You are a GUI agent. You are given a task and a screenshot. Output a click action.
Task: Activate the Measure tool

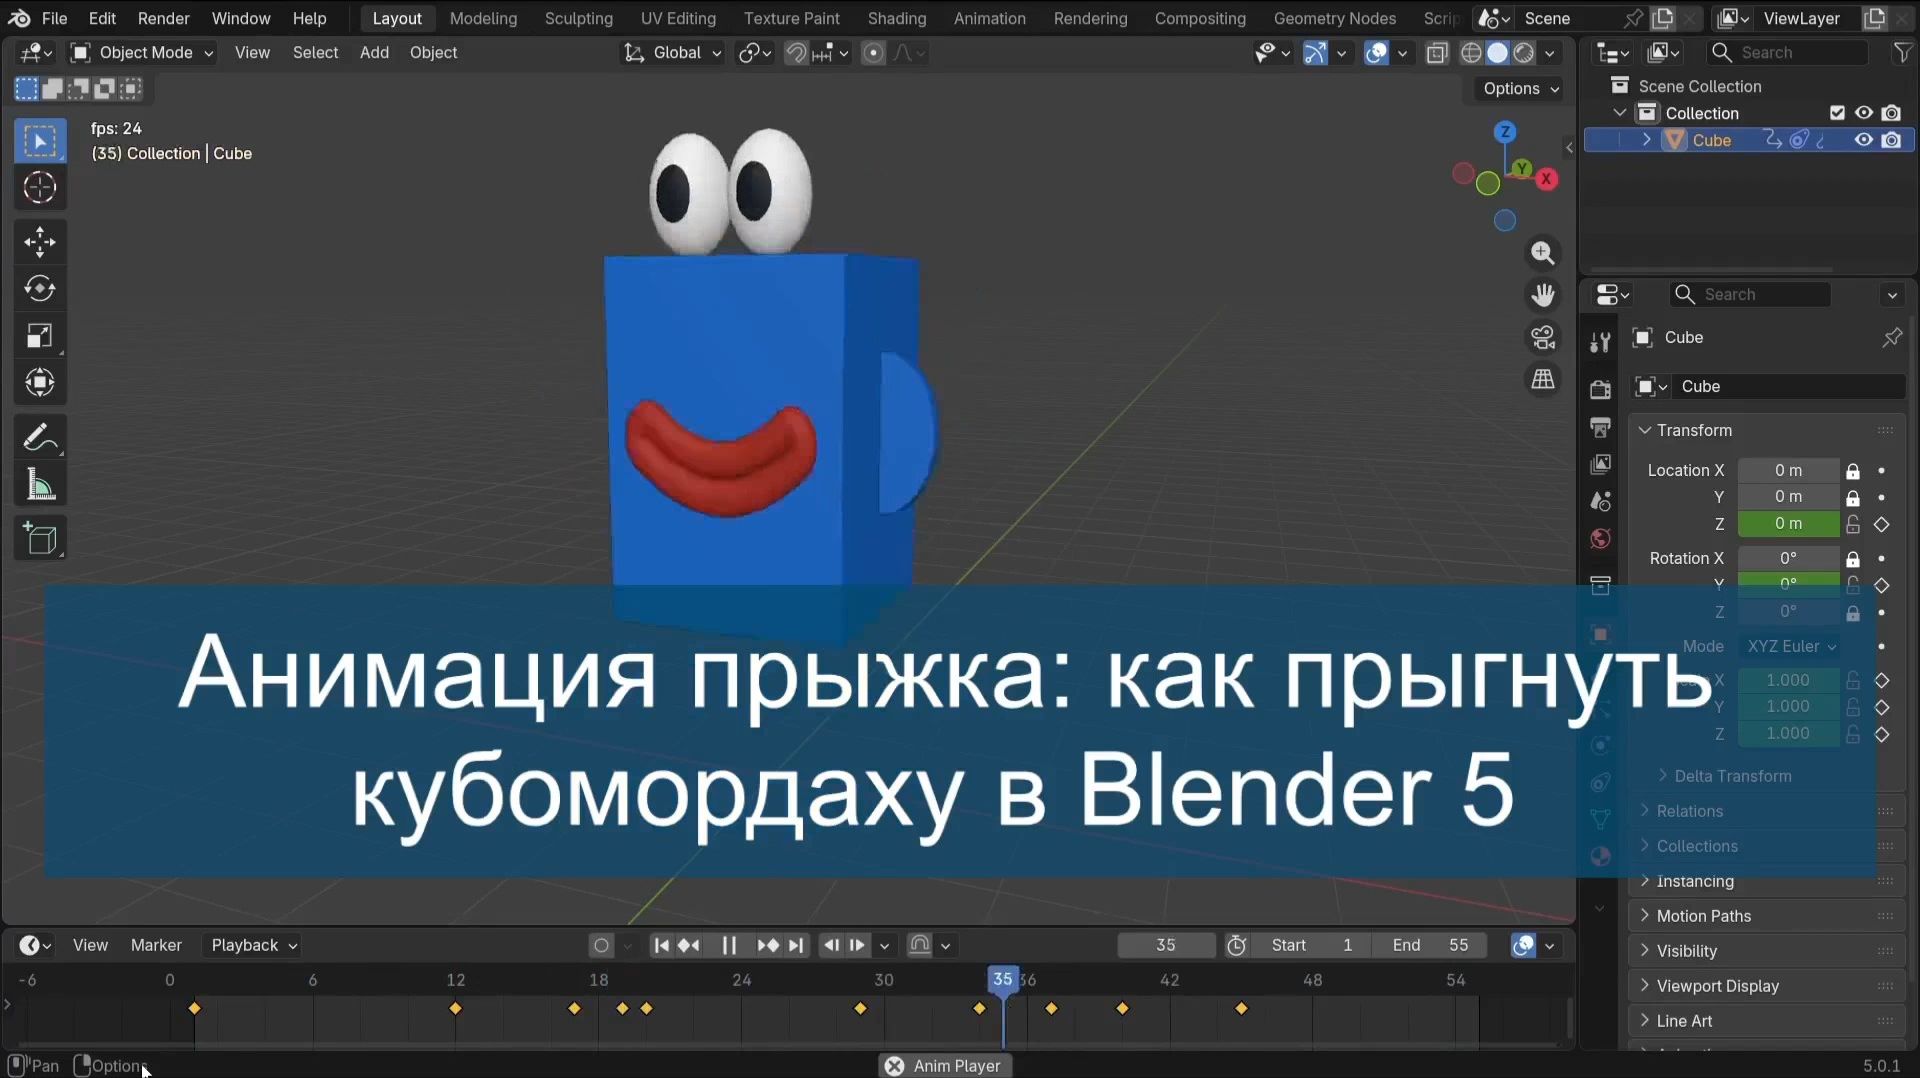click(x=40, y=484)
